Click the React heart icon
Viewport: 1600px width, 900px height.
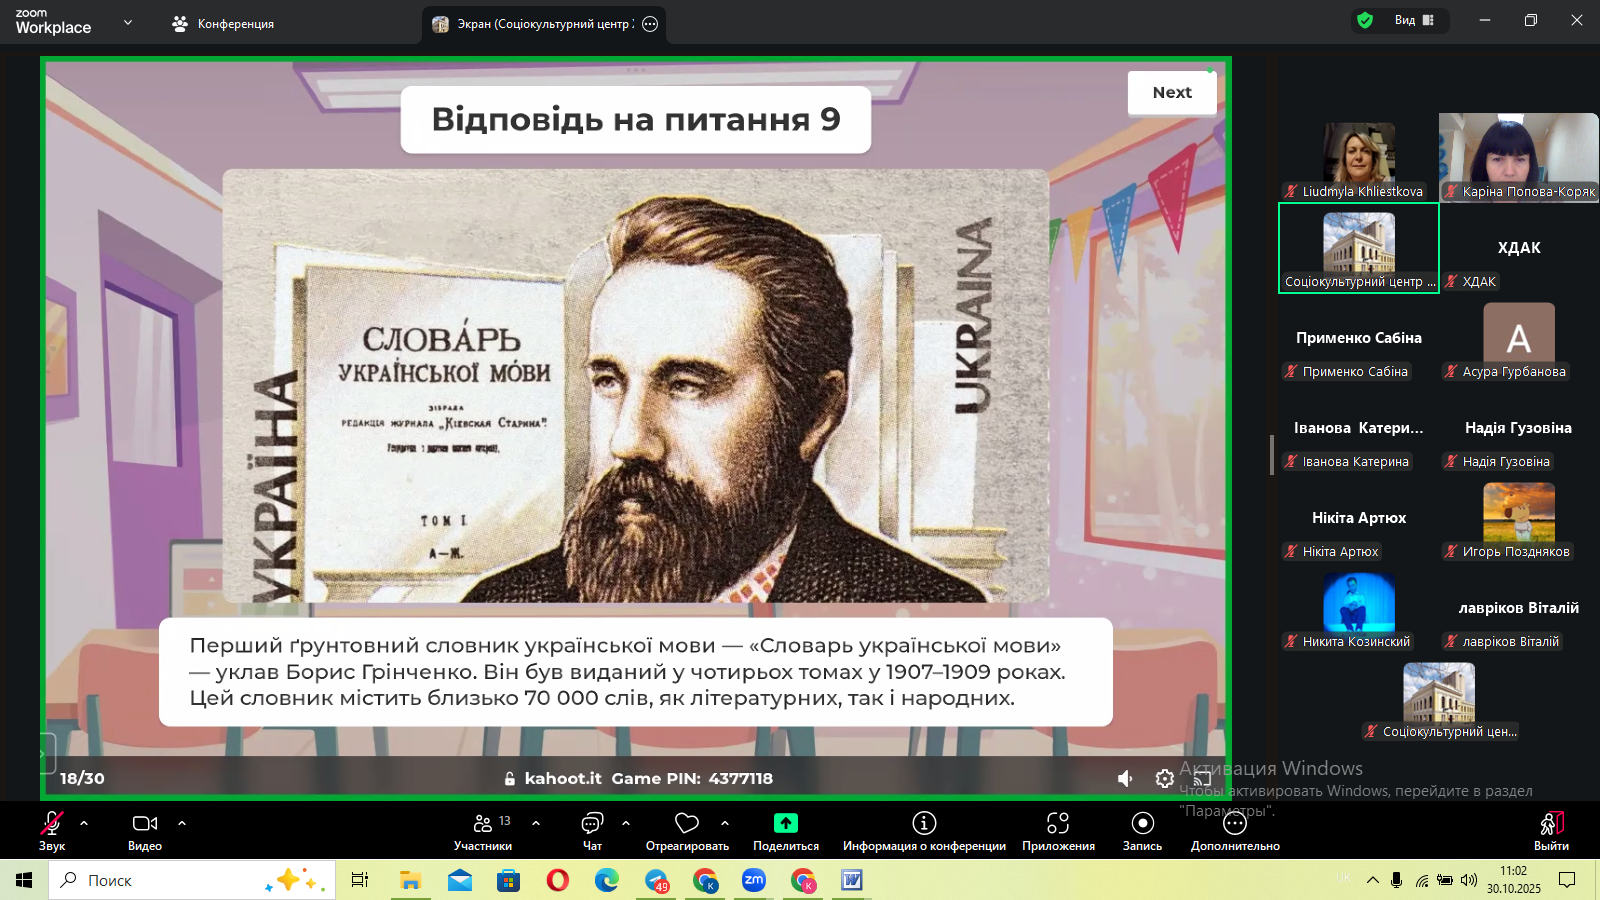(687, 823)
